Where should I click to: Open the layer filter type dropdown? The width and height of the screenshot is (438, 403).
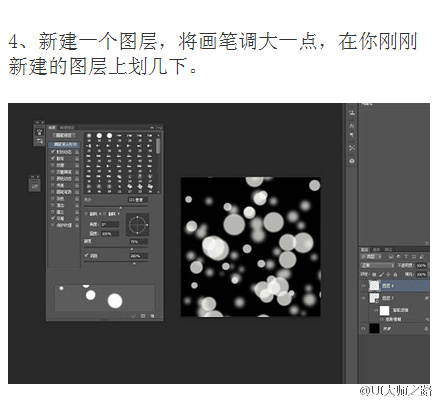[371, 257]
